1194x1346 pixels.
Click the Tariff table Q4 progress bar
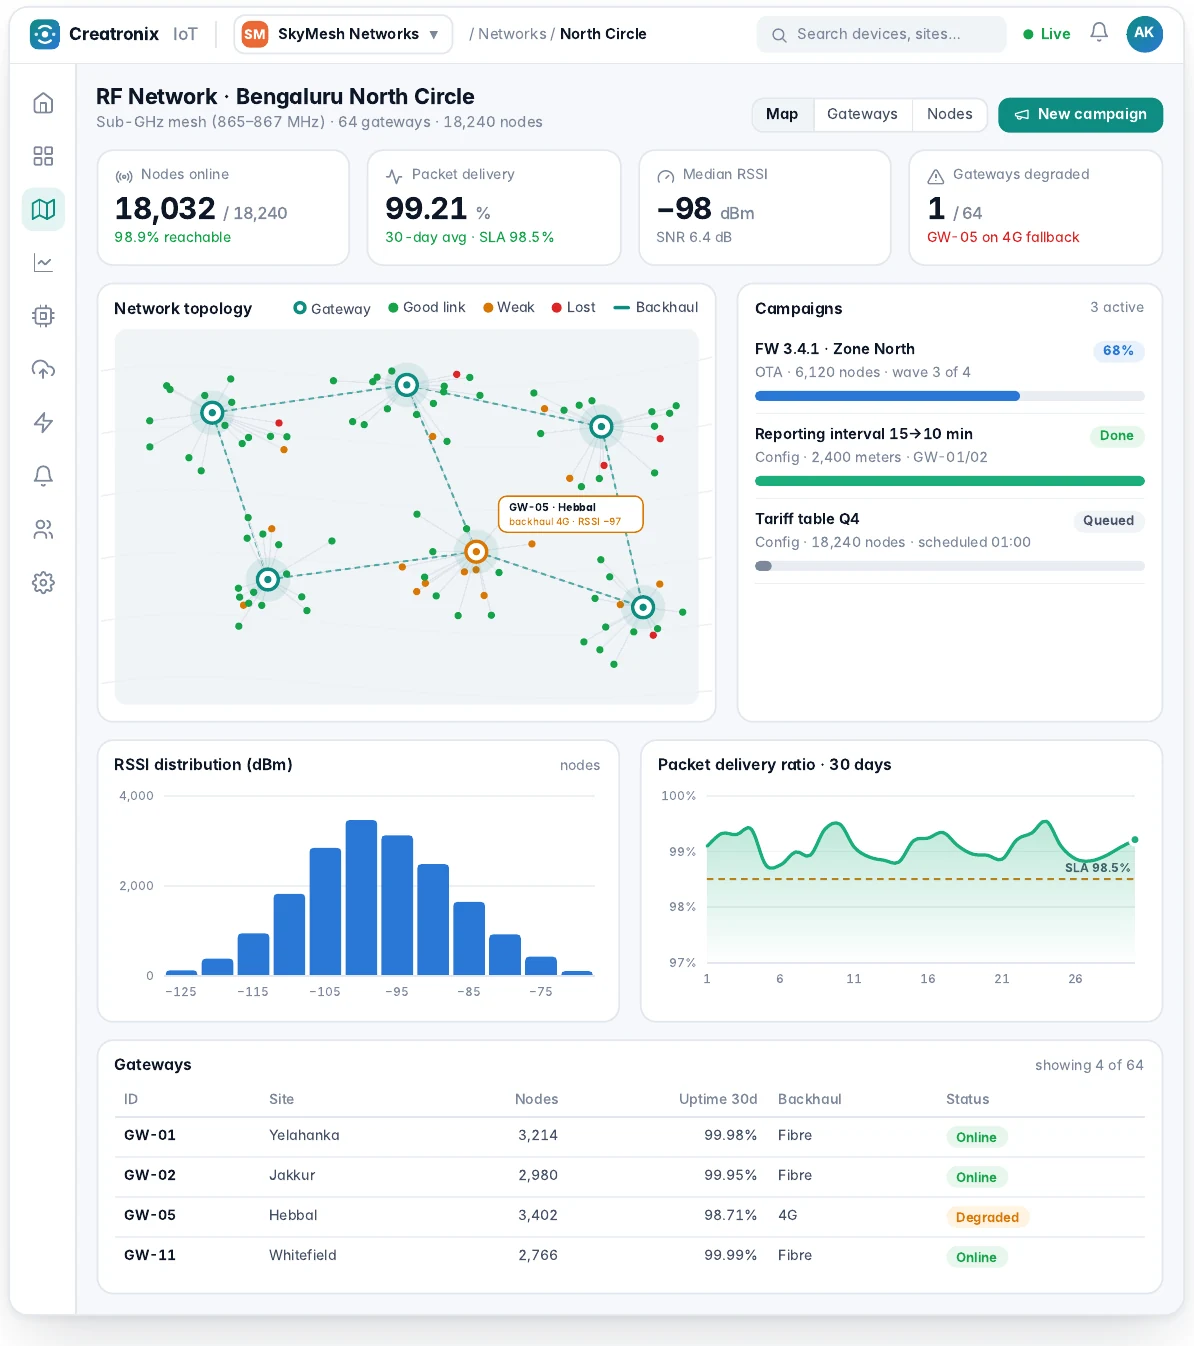coord(949,566)
